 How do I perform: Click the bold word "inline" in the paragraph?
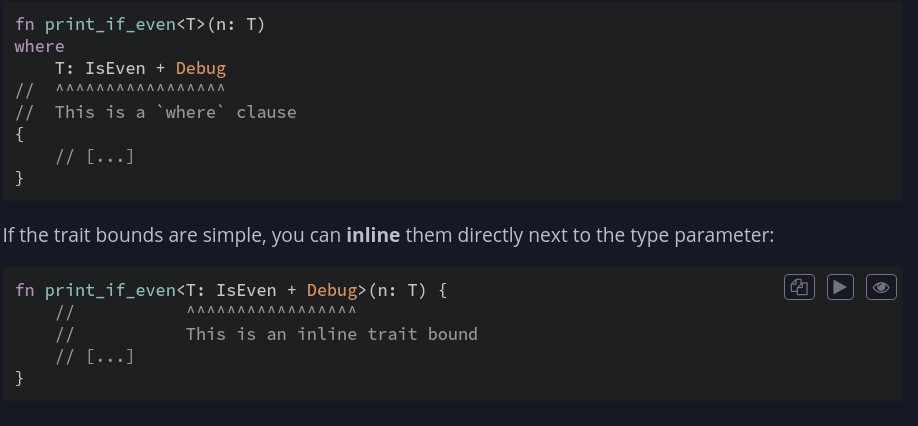tap(373, 236)
